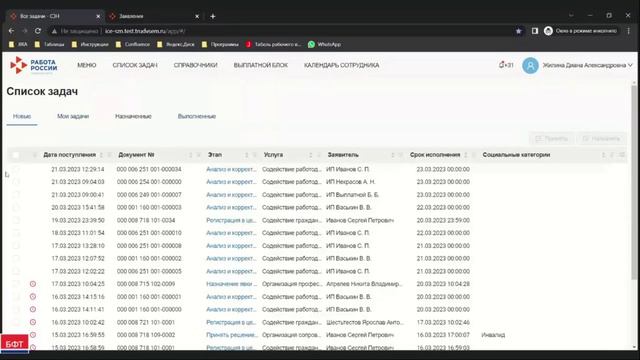Sort by Услуга column

(x=311, y=155)
